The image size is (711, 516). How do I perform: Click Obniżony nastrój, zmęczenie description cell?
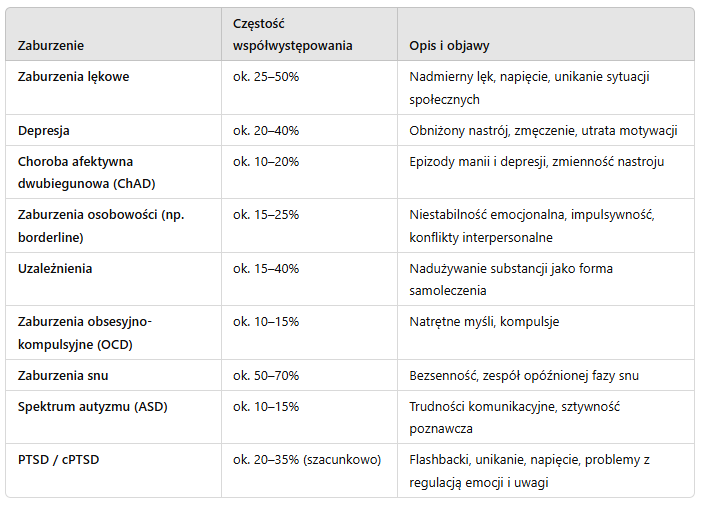[x=543, y=131]
